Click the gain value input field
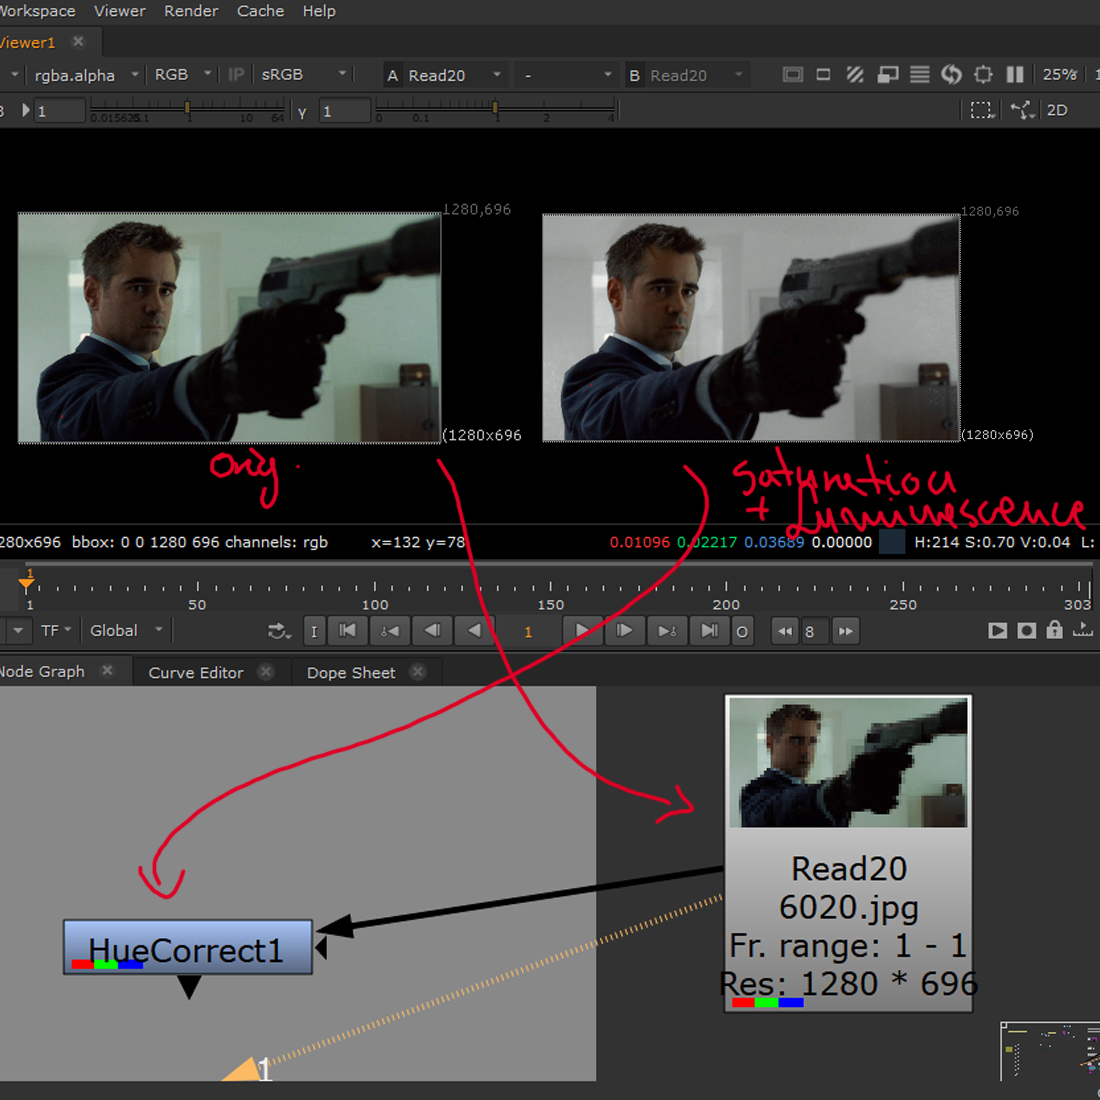 click(x=60, y=111)
